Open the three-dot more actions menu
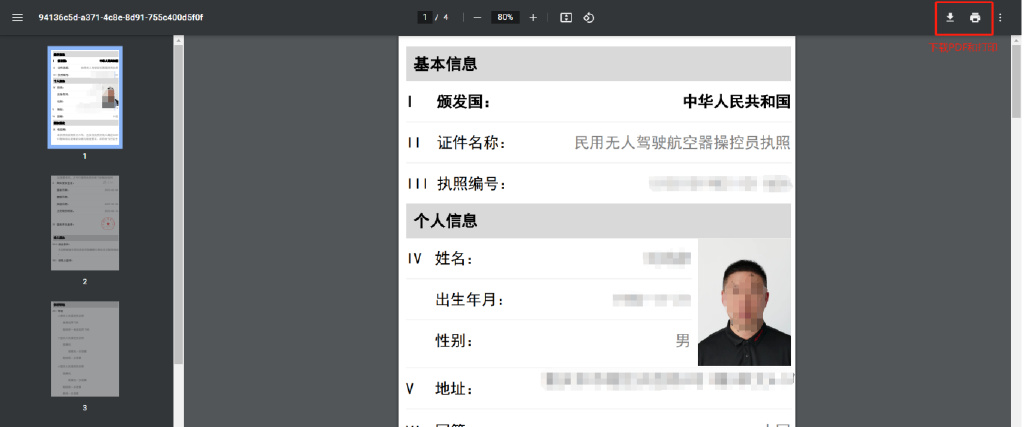The width and height of the screenshot is (1024, 427). pyautogui.click(x=1000, y=18)
